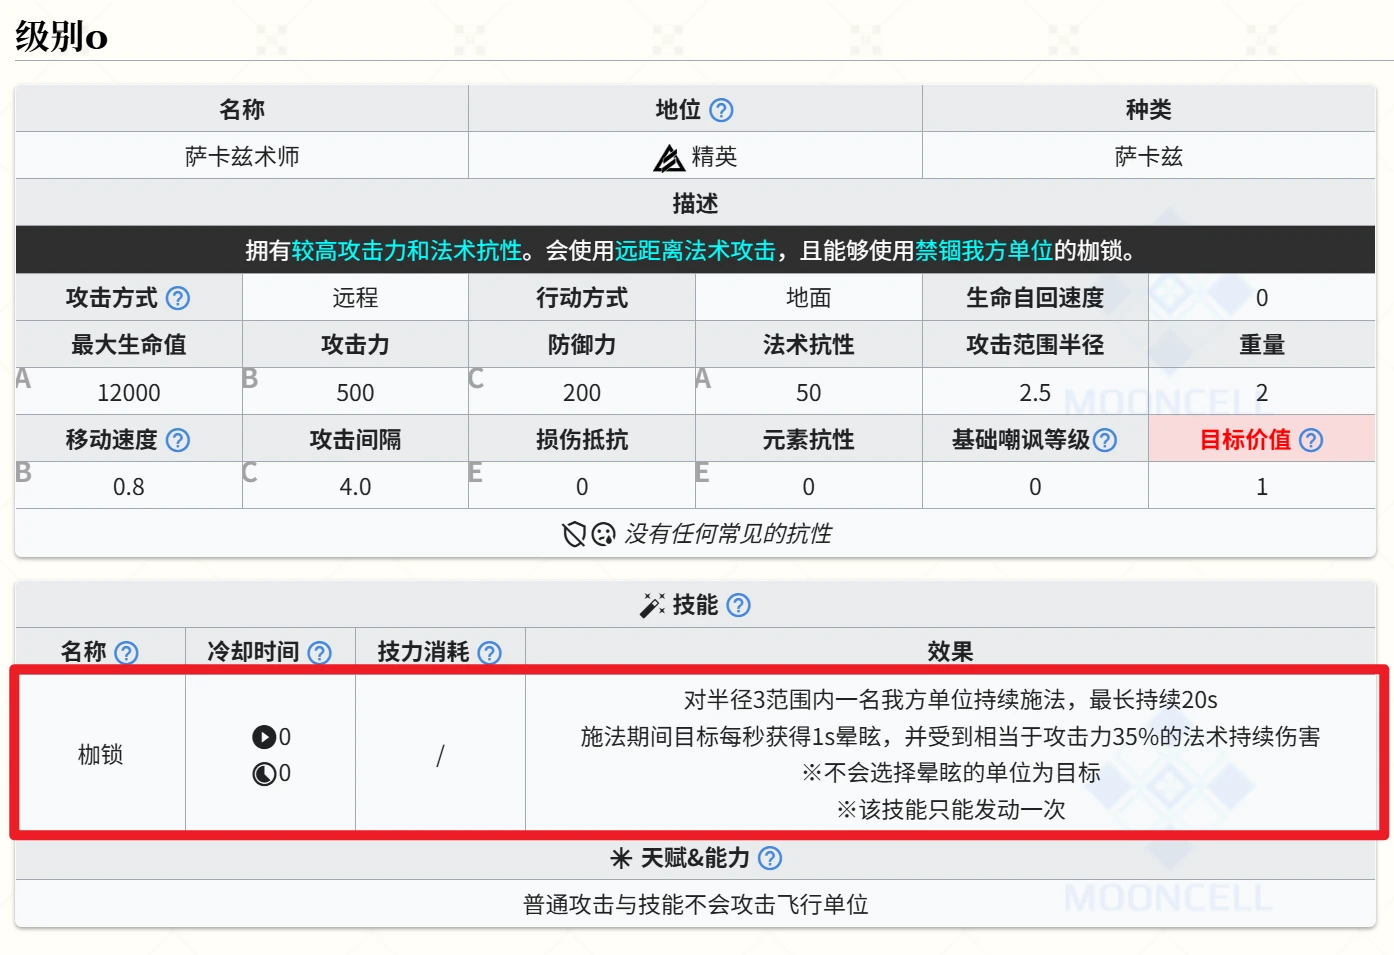Open the help icon next to 技力消耗

point(489,653)
